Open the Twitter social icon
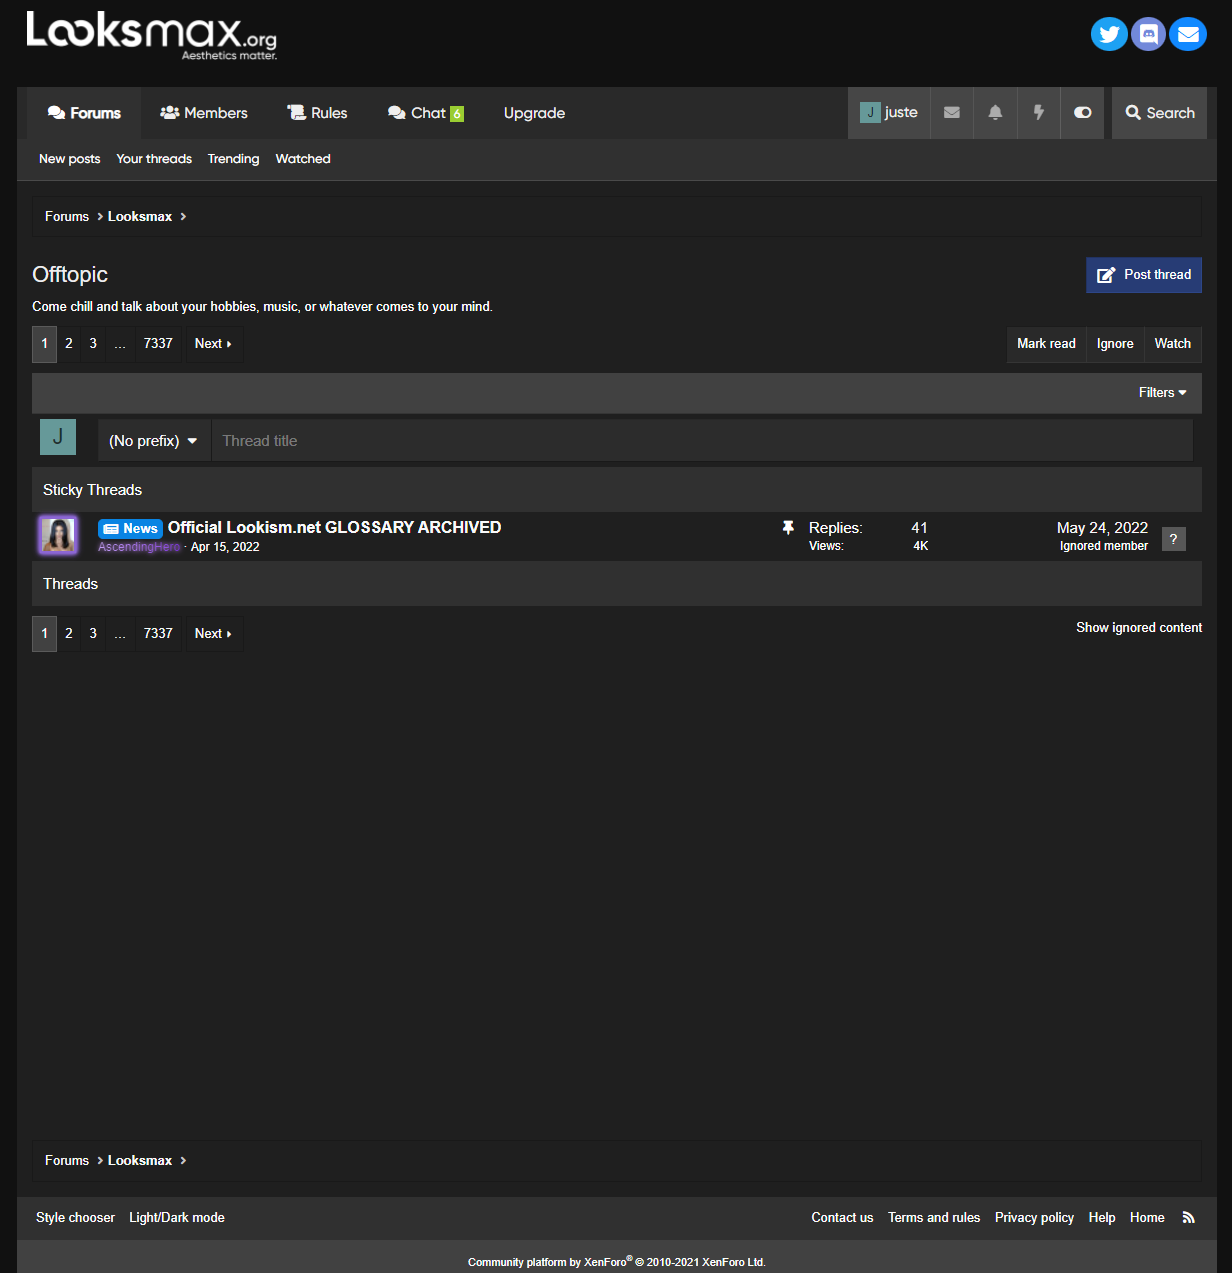The width and height of the screenshot is (1232, 1273). tap(1109, 34)
